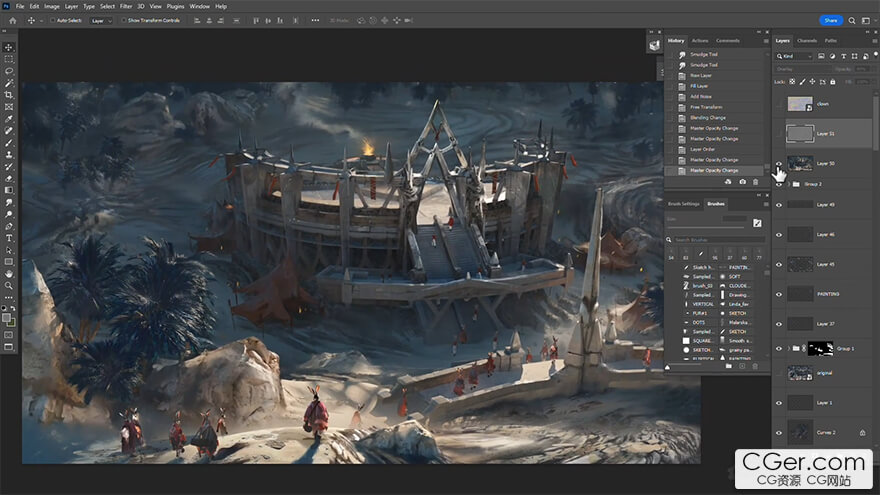Viewport: 880px width, 495px height.
Task: Open the Filter menu
Action: coord(126,6)
